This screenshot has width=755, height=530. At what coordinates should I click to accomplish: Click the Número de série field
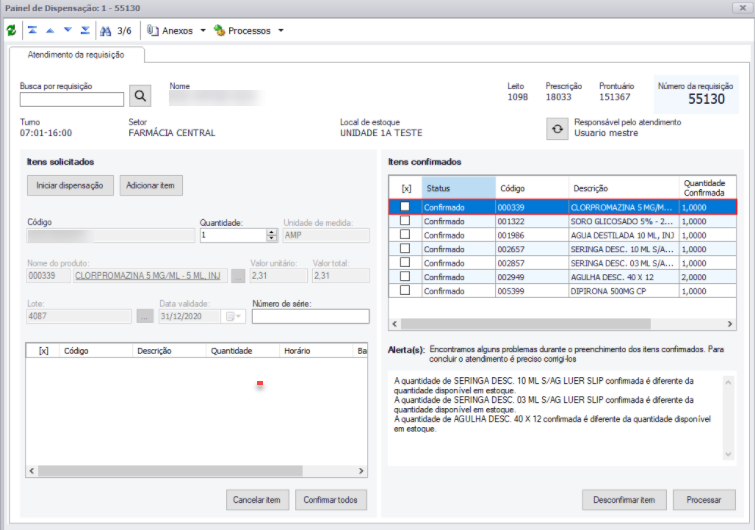click(x=311, y=316)
